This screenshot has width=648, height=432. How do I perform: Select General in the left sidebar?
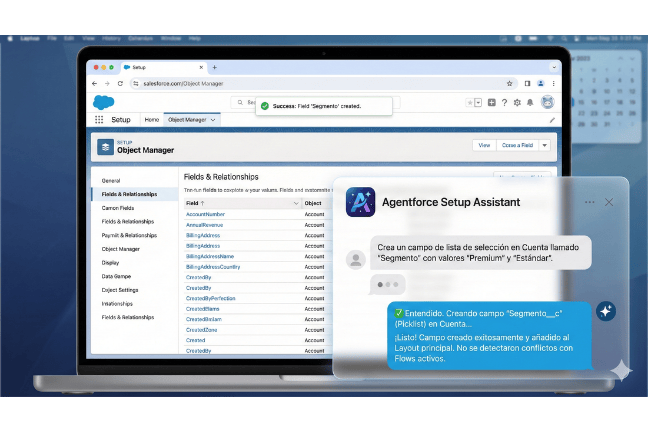tap(111, 180)
